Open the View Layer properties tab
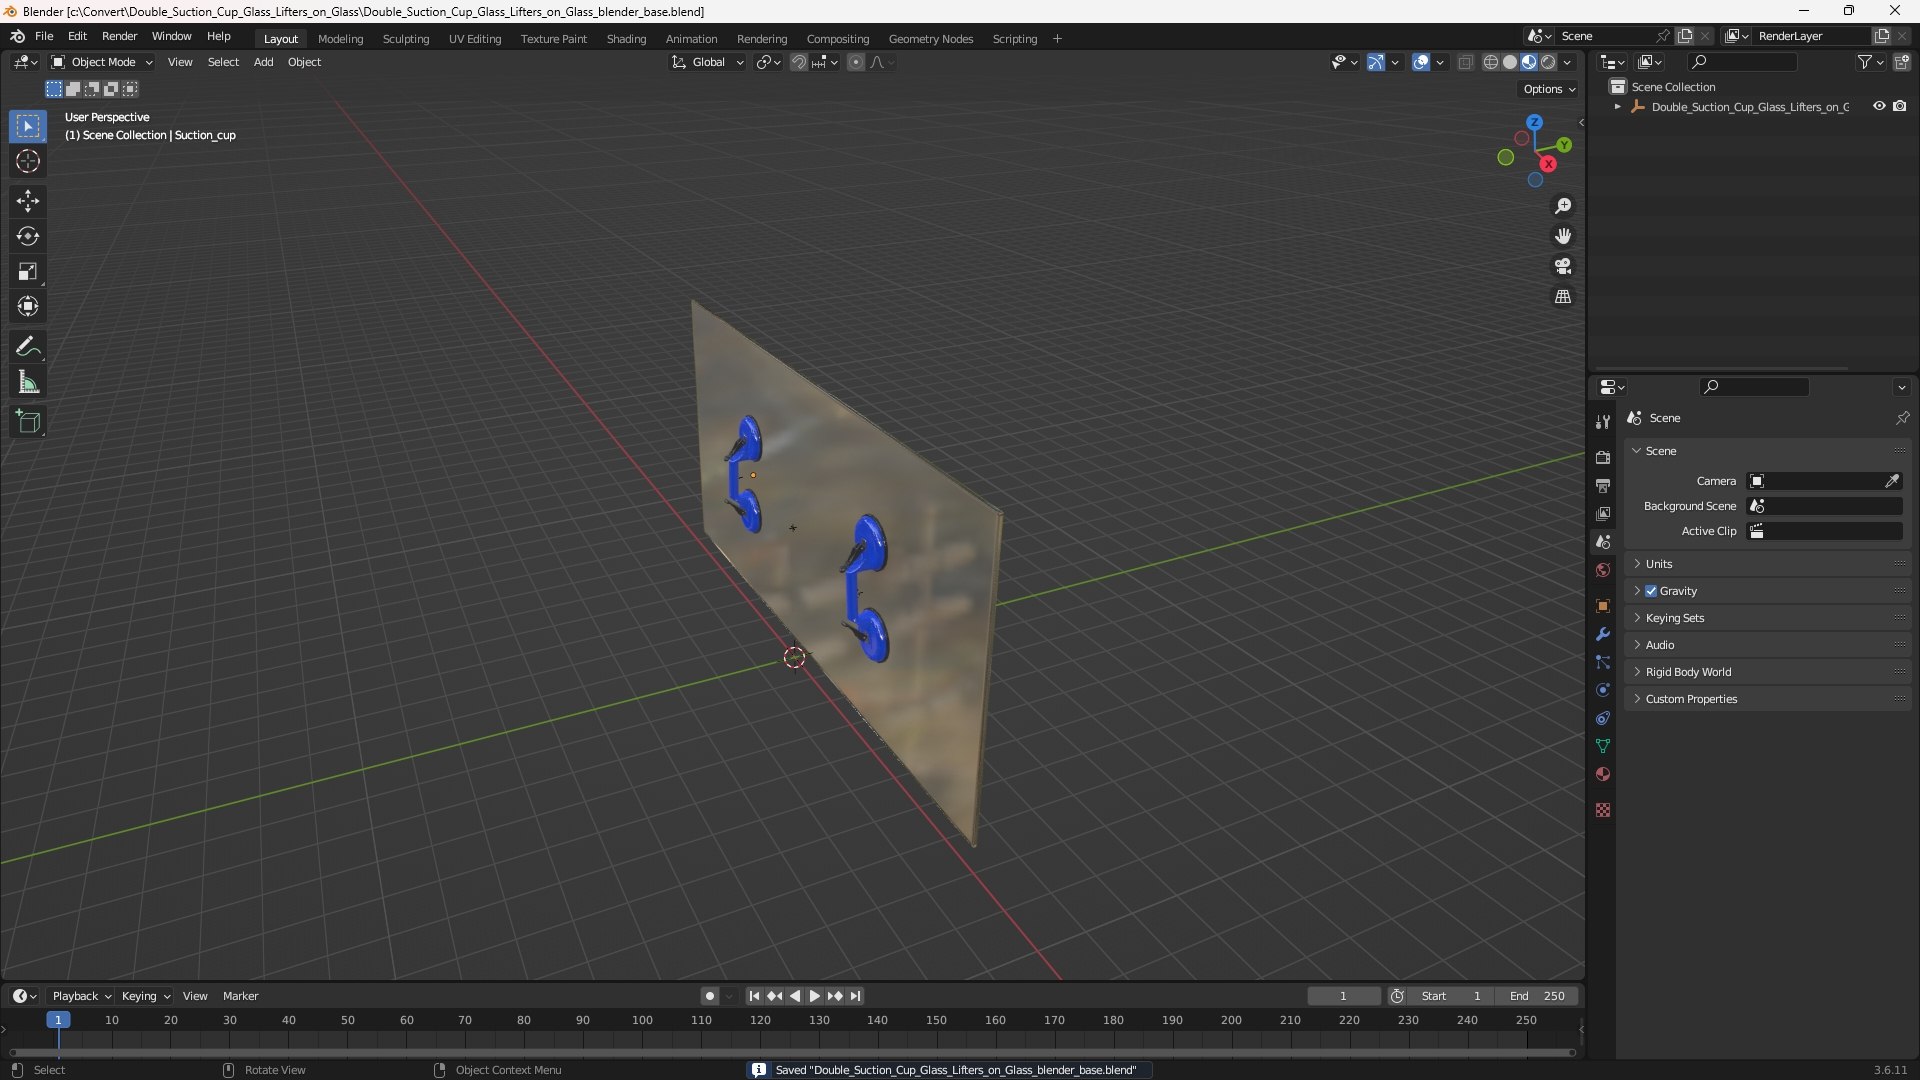Viewport: 1920px width, 1080px height. tap(1603, 514)
